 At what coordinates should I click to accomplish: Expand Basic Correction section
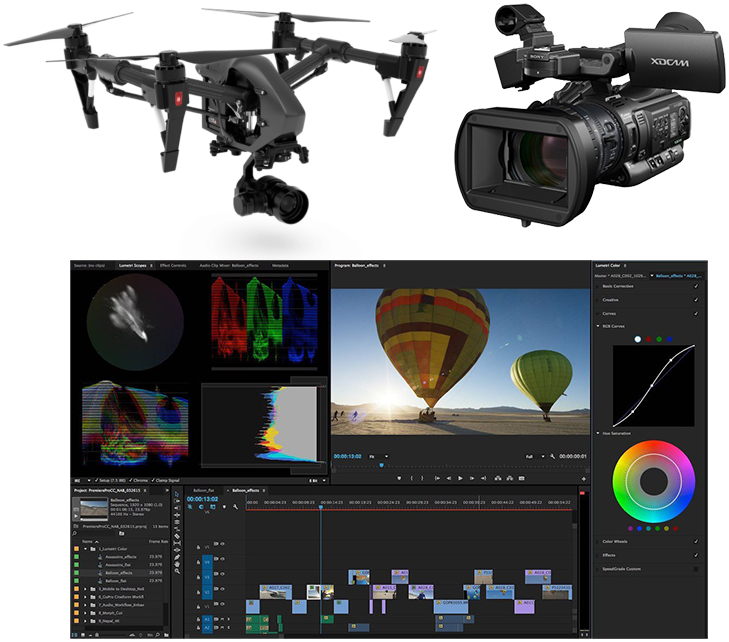pos(598,286)
